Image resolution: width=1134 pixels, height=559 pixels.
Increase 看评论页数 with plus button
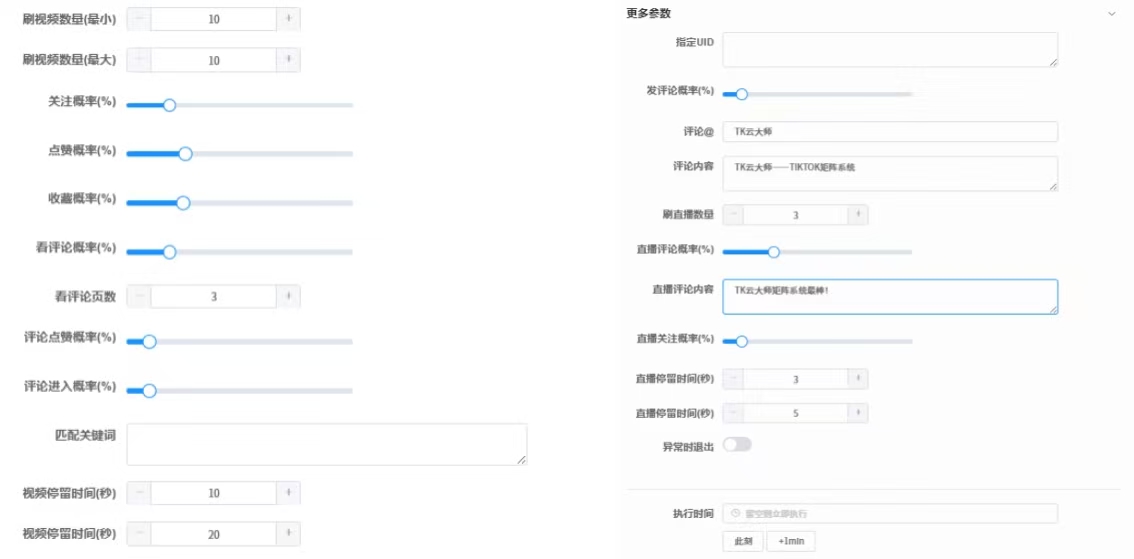coord(288,296)
